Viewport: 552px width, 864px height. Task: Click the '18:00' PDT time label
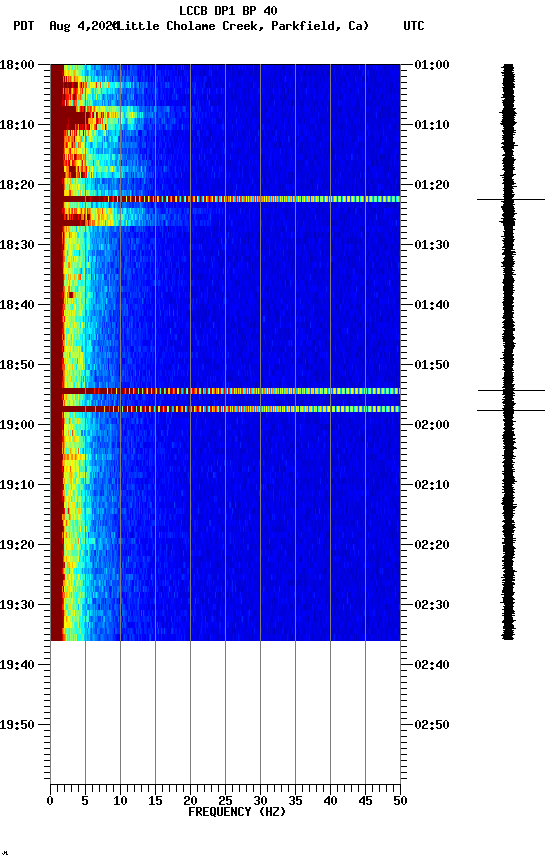(x=17, y=65)
